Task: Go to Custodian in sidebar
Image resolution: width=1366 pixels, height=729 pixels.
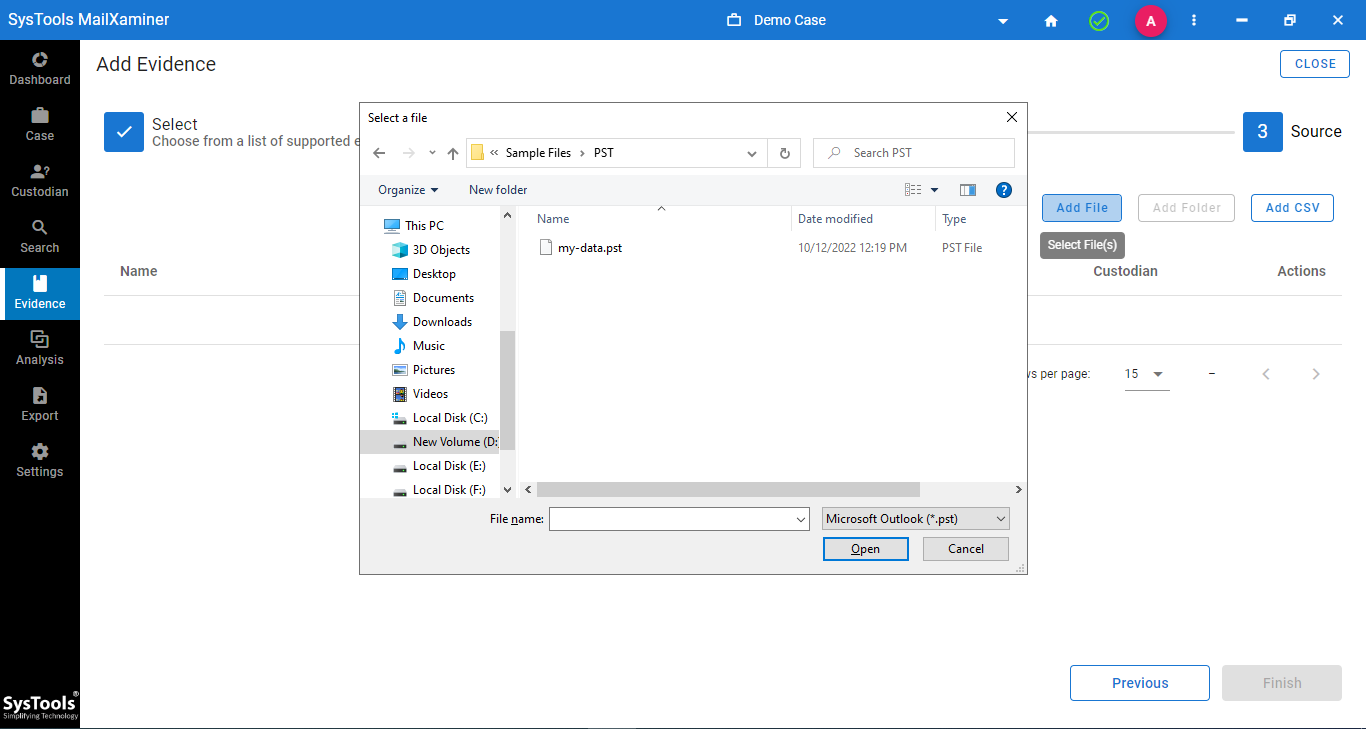Action: (40, 180)
